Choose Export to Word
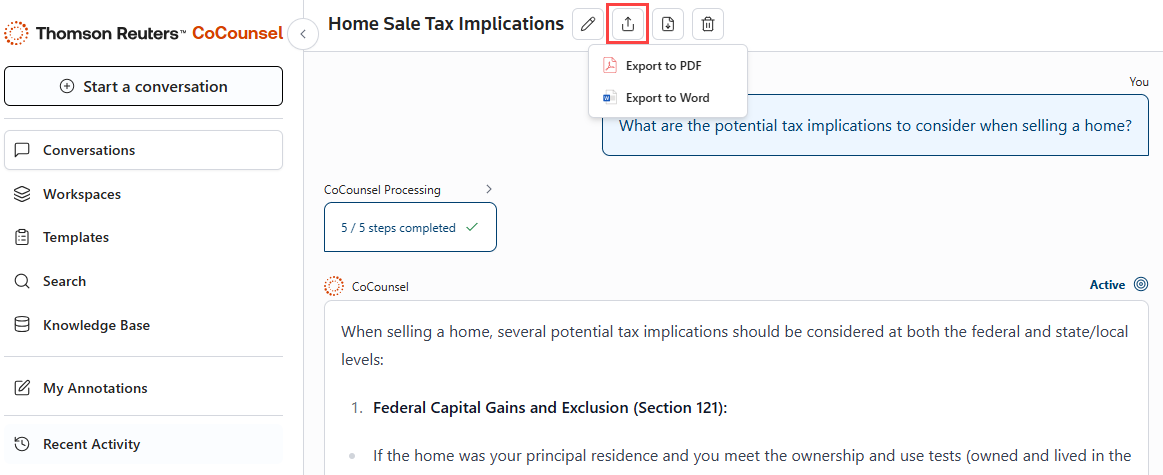This screenshot has height=475, width=1163. pyautogui.click(x=667, y=98)
